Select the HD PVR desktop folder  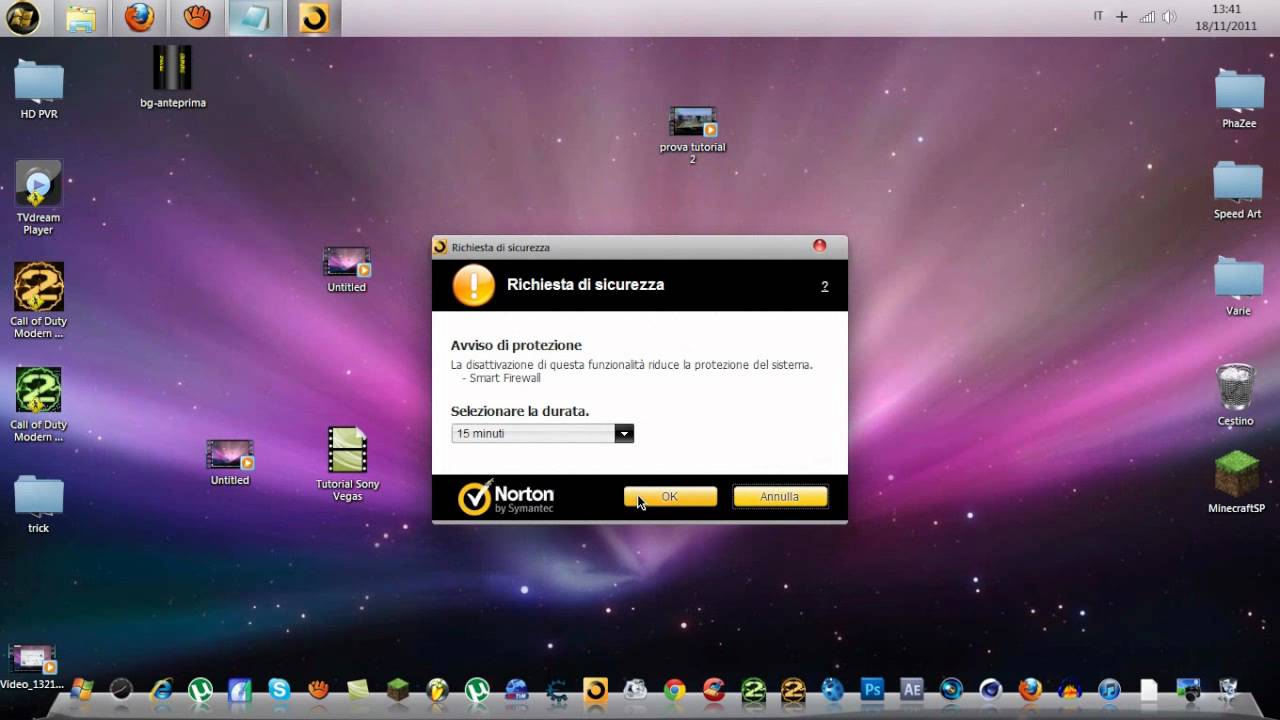tap(39, 89)
